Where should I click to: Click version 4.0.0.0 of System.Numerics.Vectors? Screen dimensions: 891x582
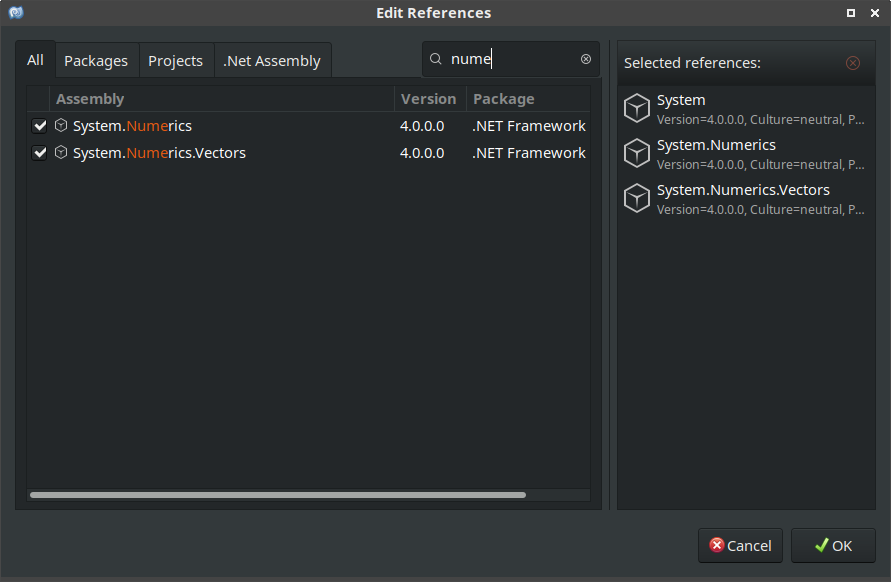pos(422,153)
